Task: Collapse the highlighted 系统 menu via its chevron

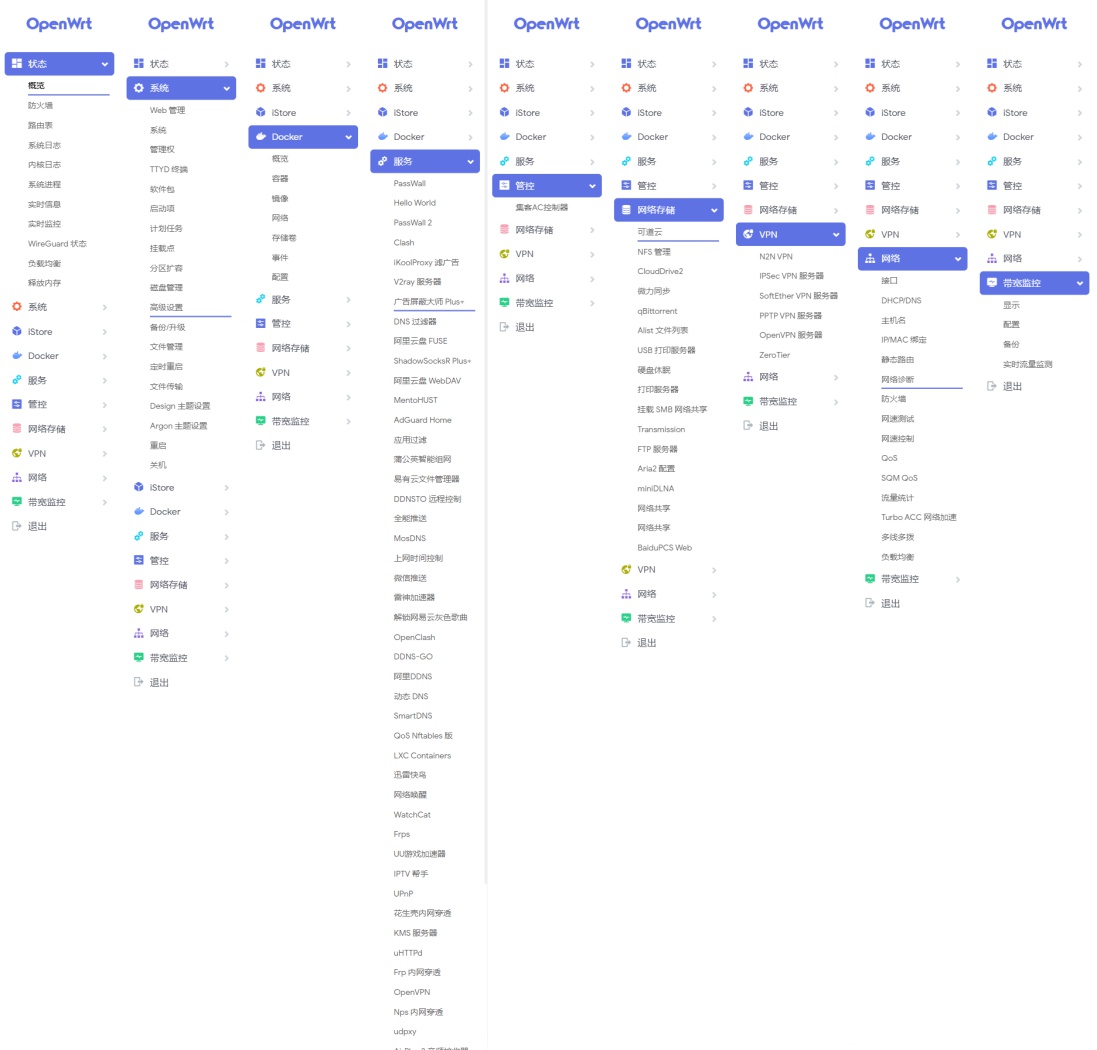Action: [226, 88]
